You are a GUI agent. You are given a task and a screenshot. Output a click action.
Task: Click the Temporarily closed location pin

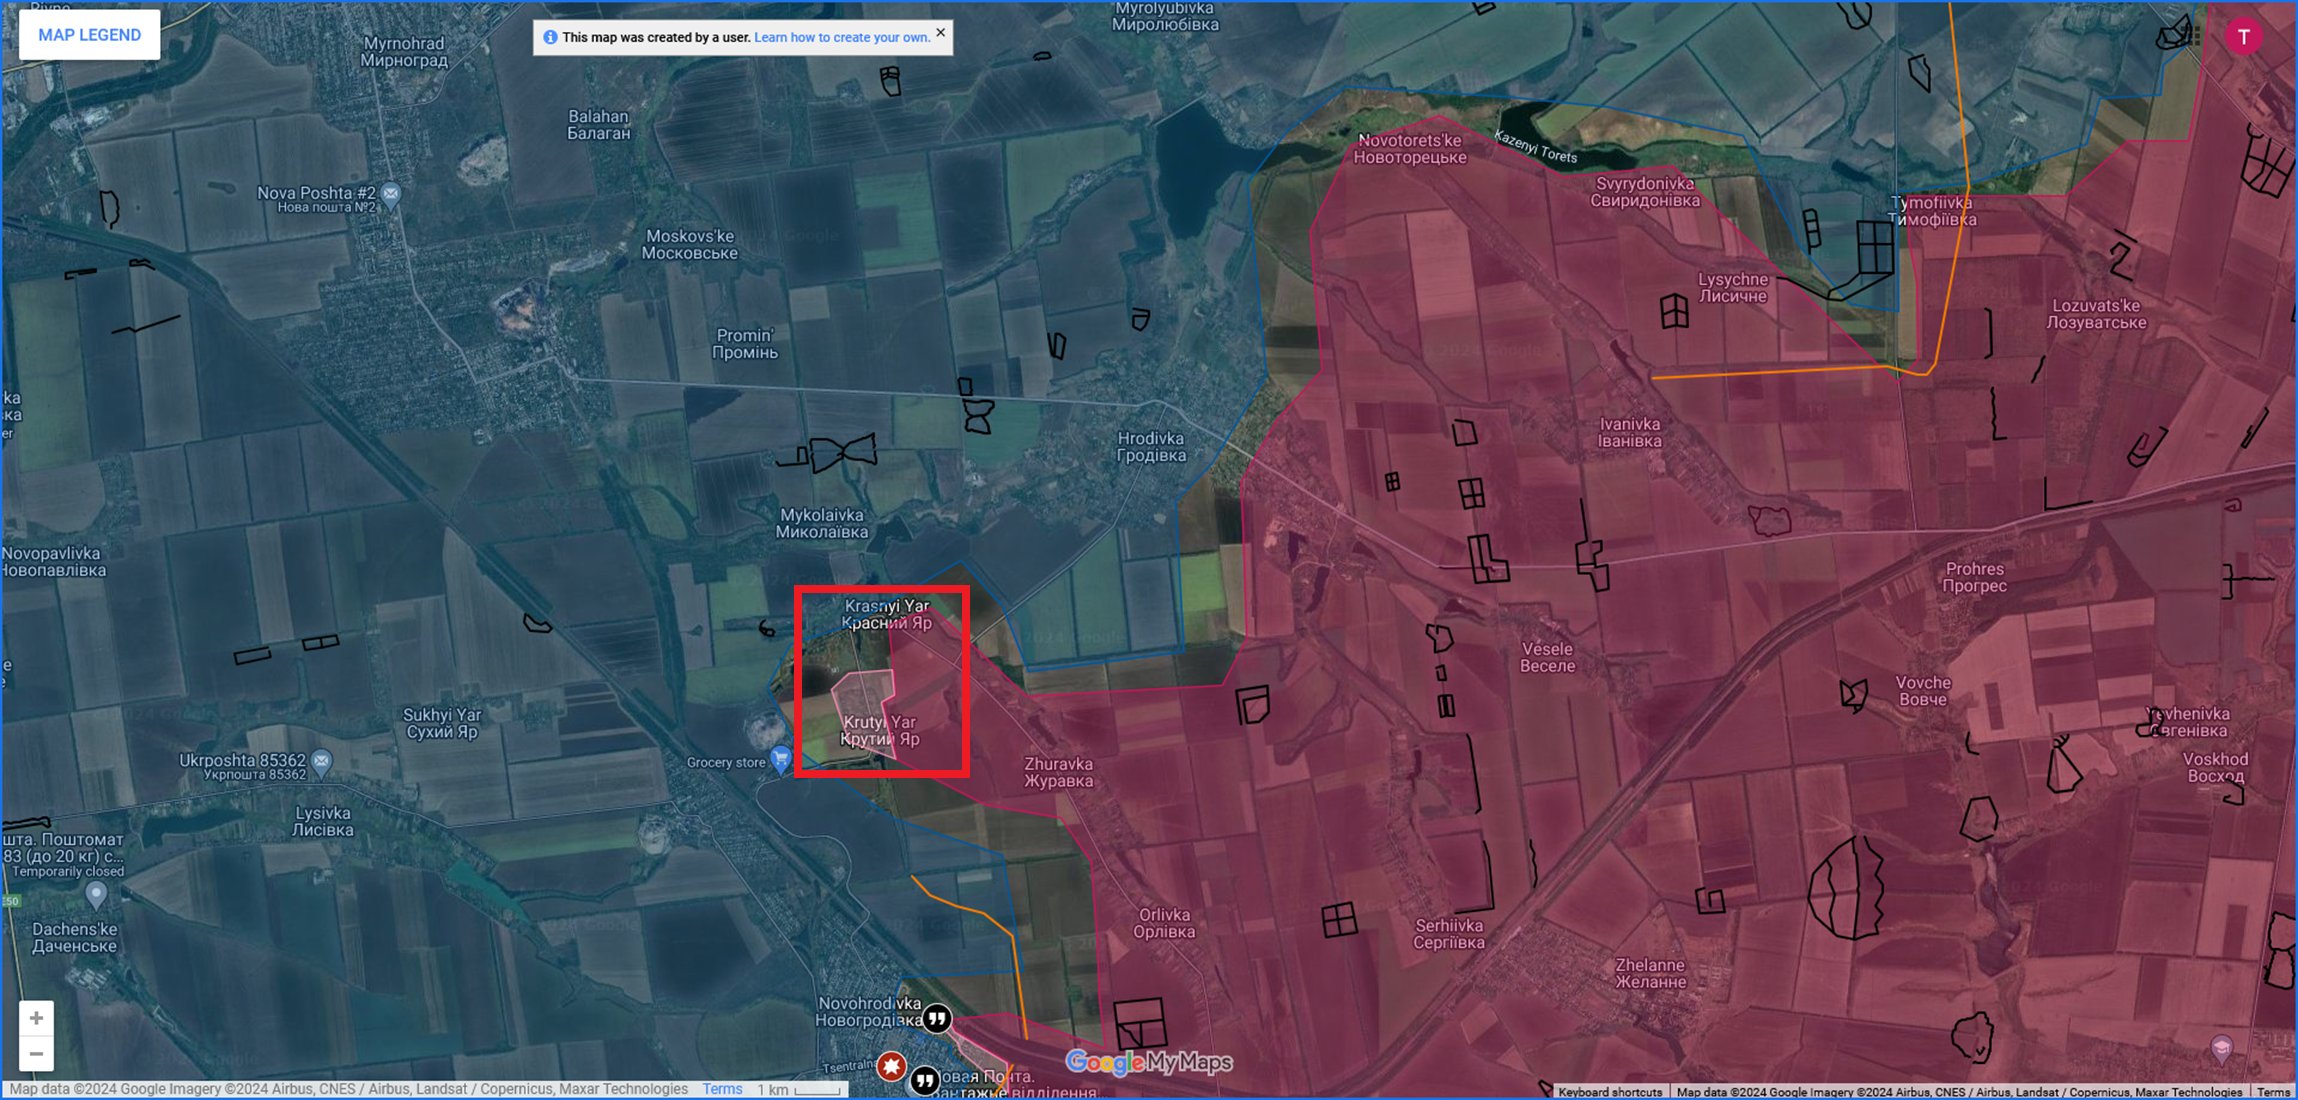coord(96,892)
